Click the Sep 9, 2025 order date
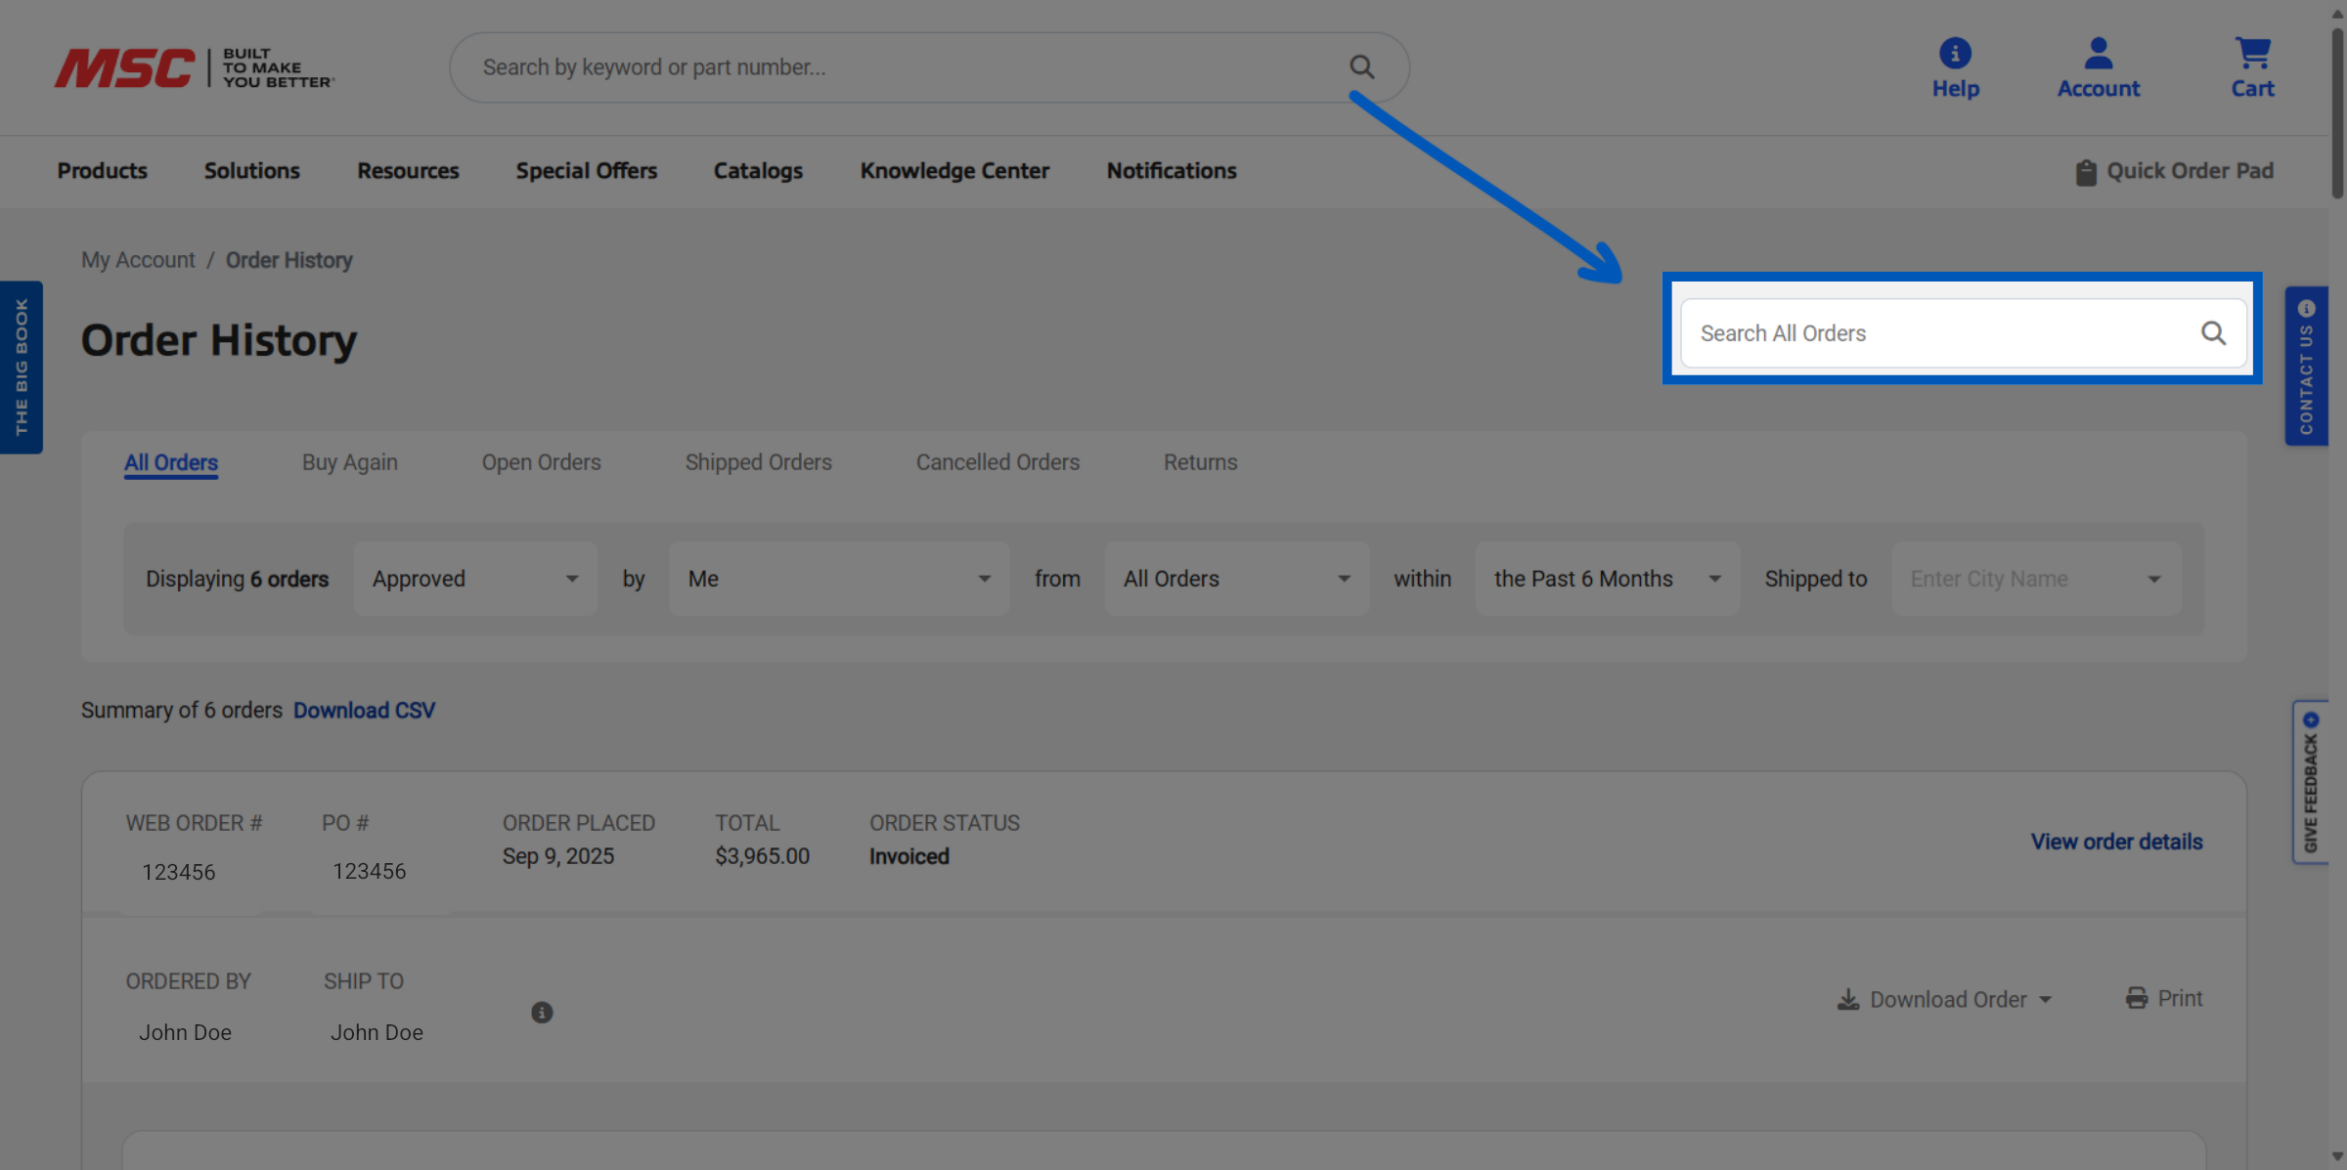 558,856
